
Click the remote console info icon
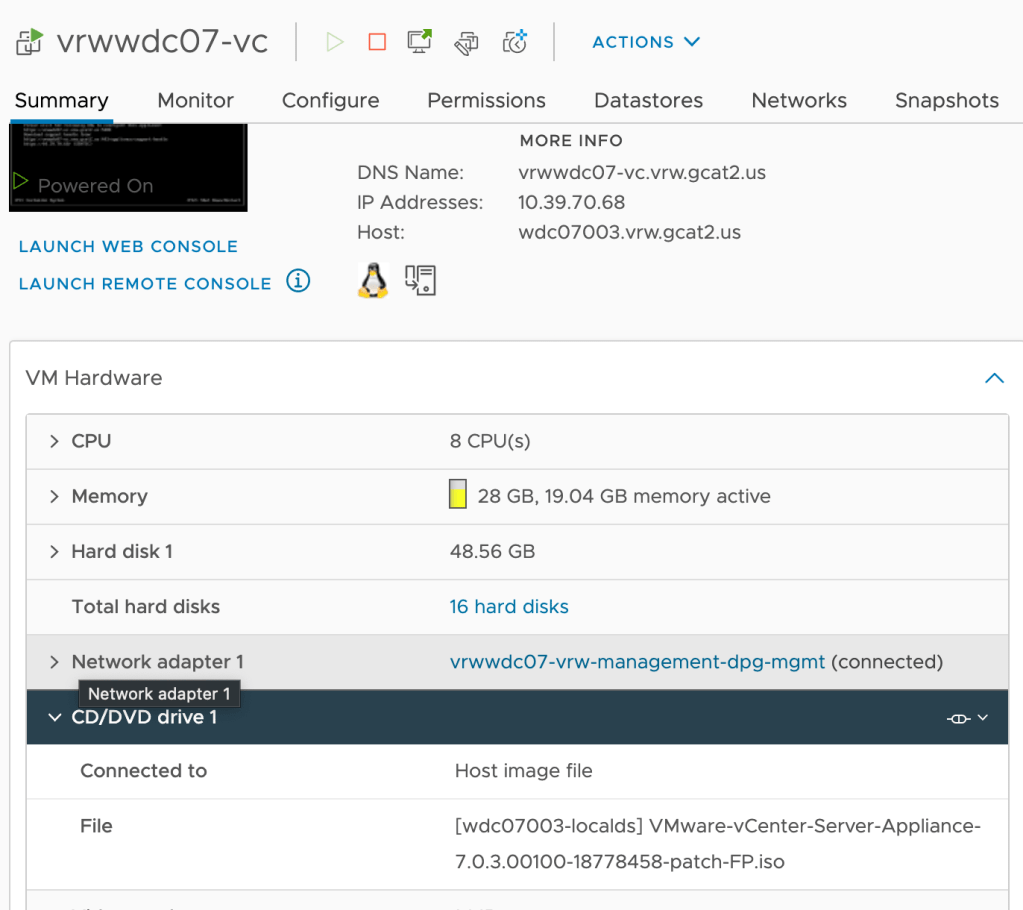coord(298,281)
